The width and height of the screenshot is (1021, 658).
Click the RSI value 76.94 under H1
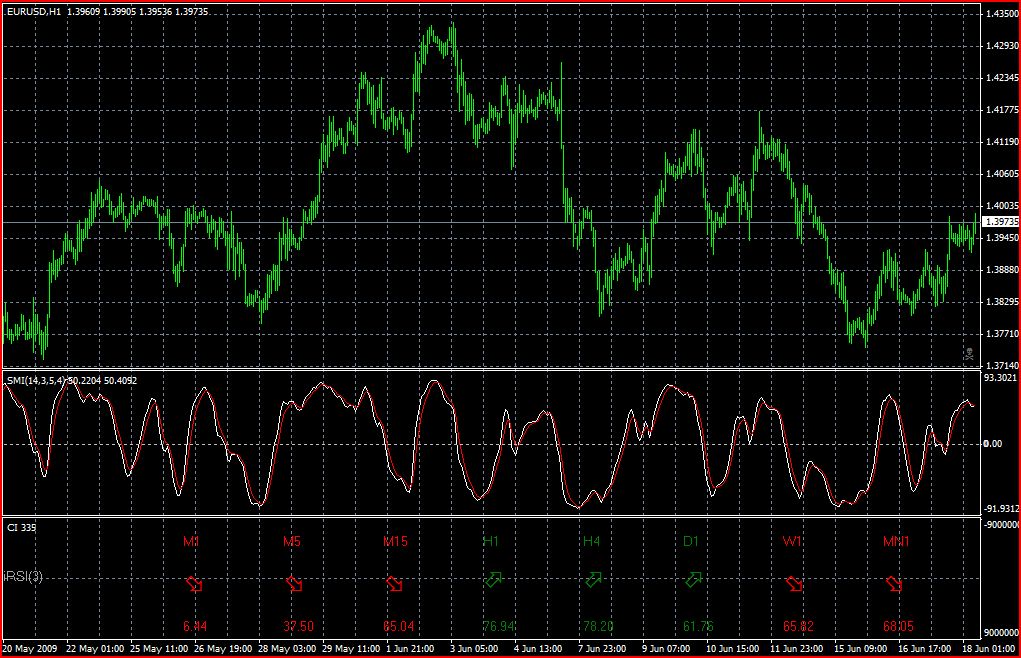coord(499,626)
